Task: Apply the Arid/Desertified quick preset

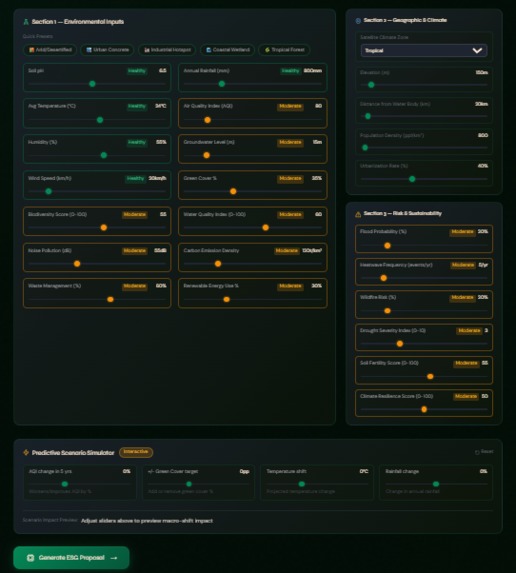Action: click(50, 50)
